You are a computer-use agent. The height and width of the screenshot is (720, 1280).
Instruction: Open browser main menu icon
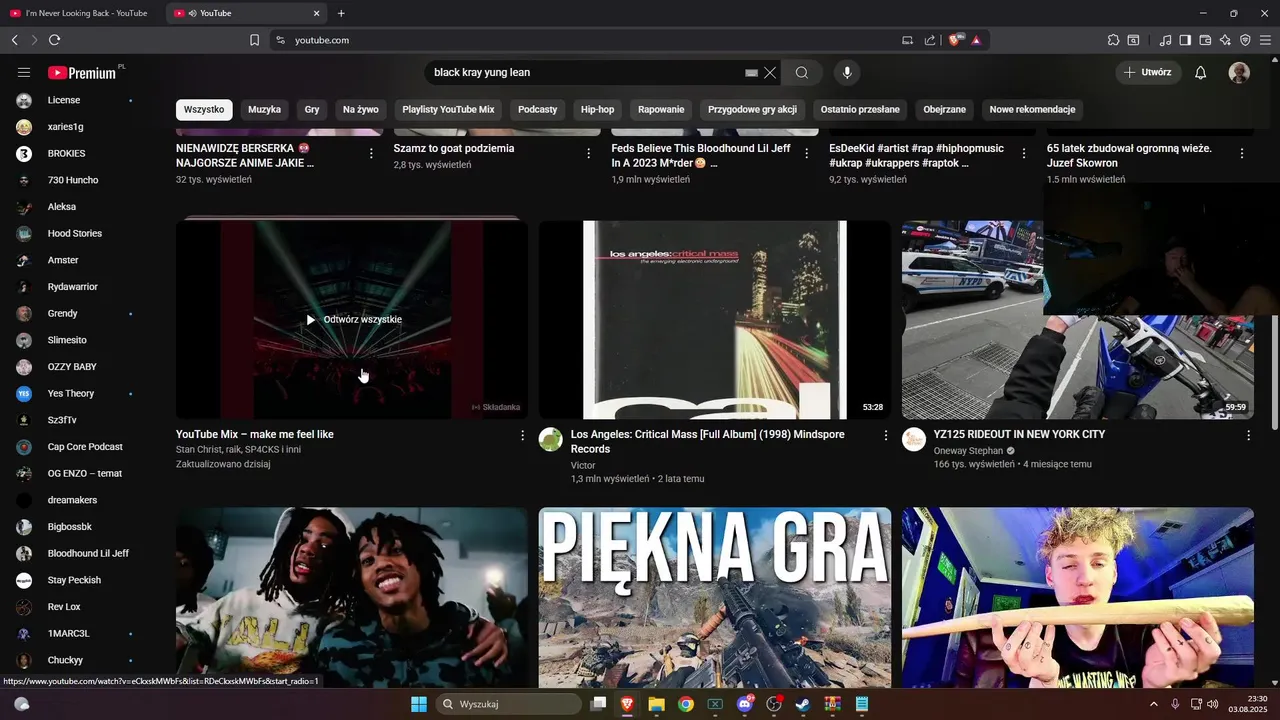click(1265, 40)
